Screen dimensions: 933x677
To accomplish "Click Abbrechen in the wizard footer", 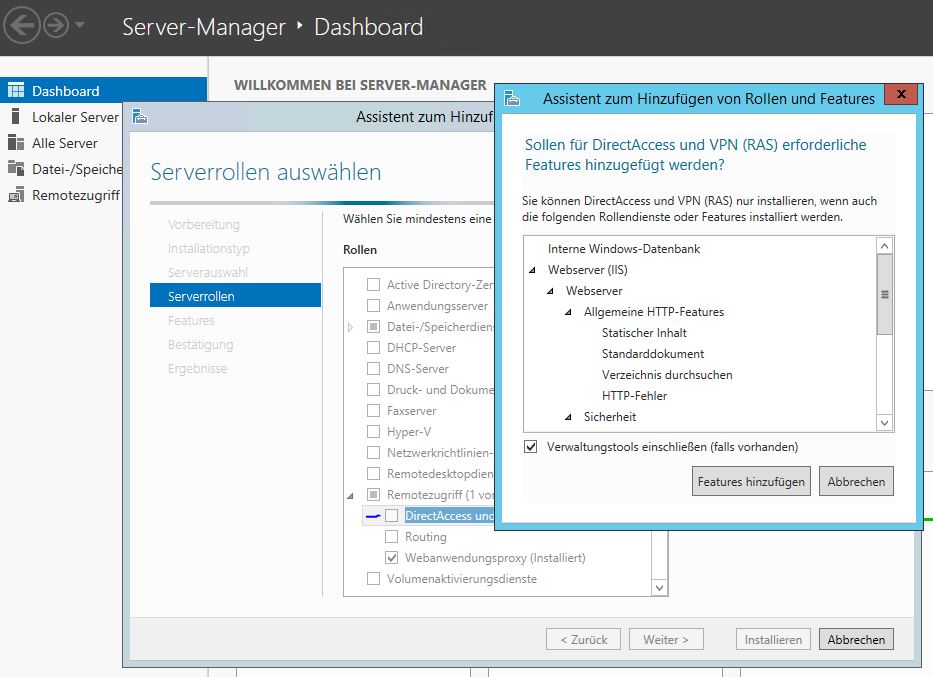I will click(x=856, y=639).
